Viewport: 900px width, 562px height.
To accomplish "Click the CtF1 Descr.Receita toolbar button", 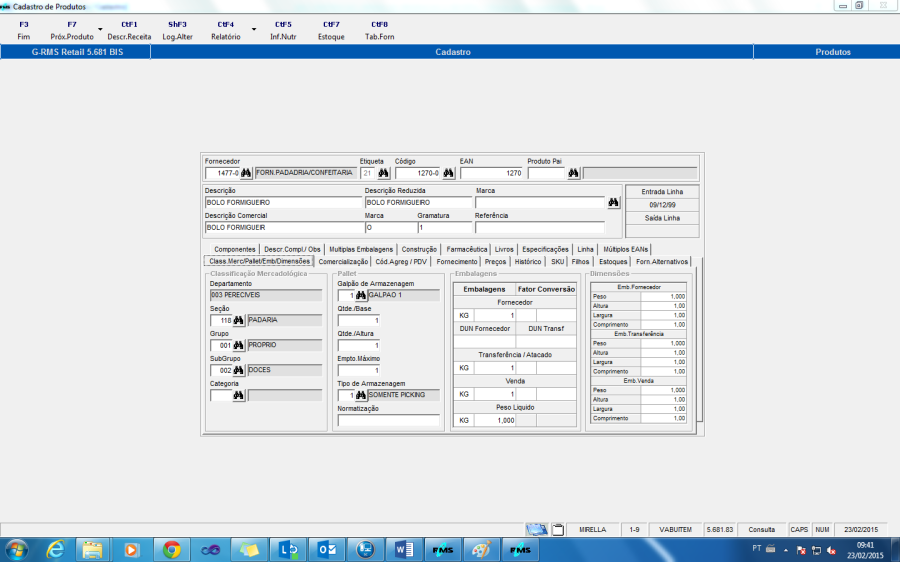I will (129, 30).
